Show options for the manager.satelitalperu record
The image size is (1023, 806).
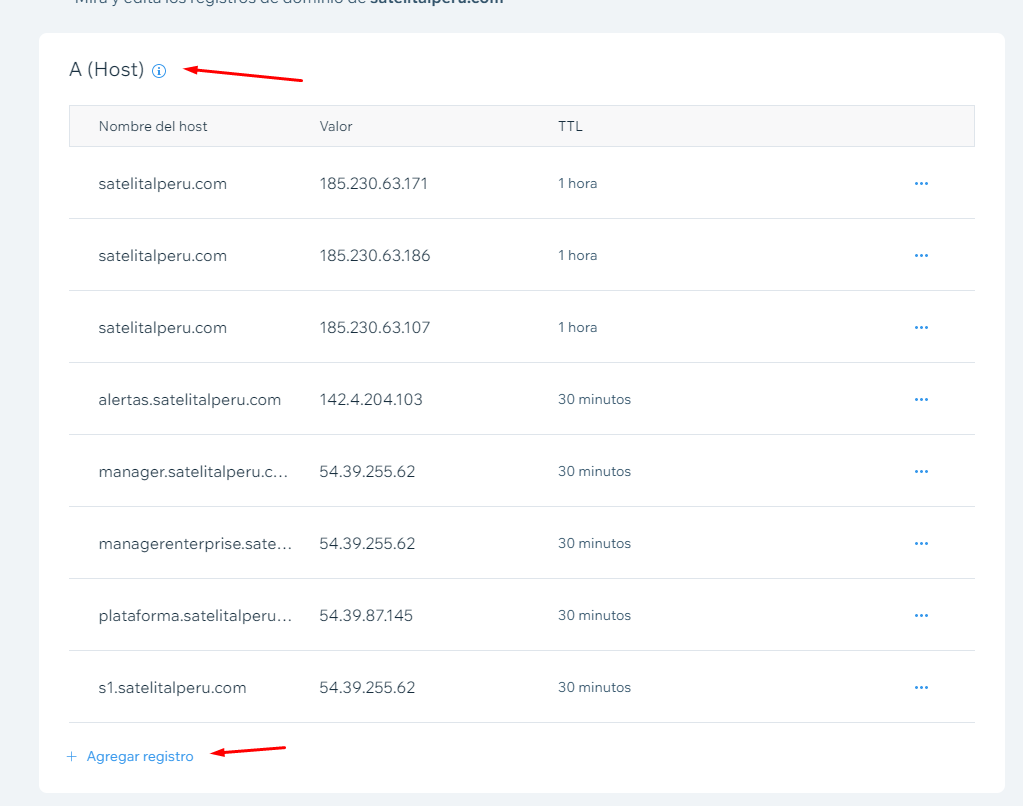pyautogui.click(x=921, y=472)
